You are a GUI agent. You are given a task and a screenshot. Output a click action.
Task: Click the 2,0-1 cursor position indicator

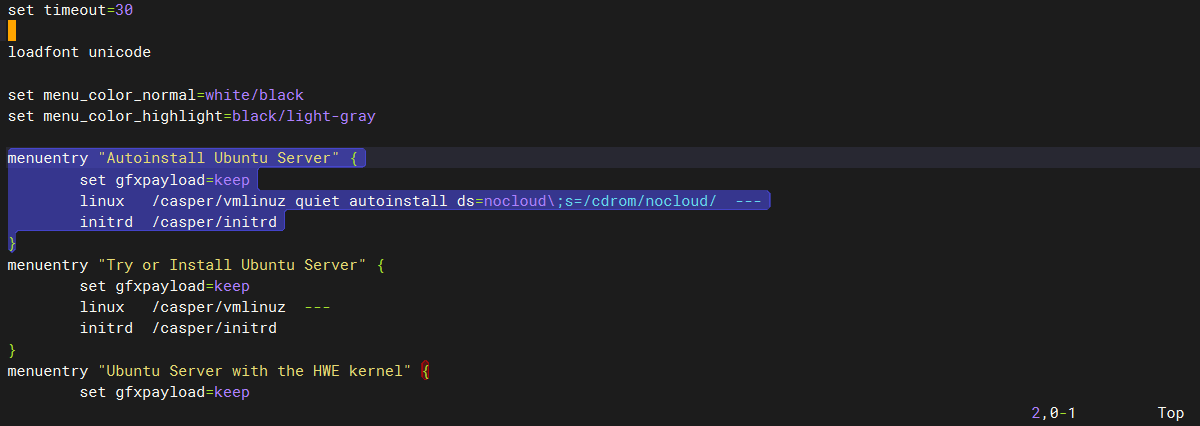pos(1053,413)
